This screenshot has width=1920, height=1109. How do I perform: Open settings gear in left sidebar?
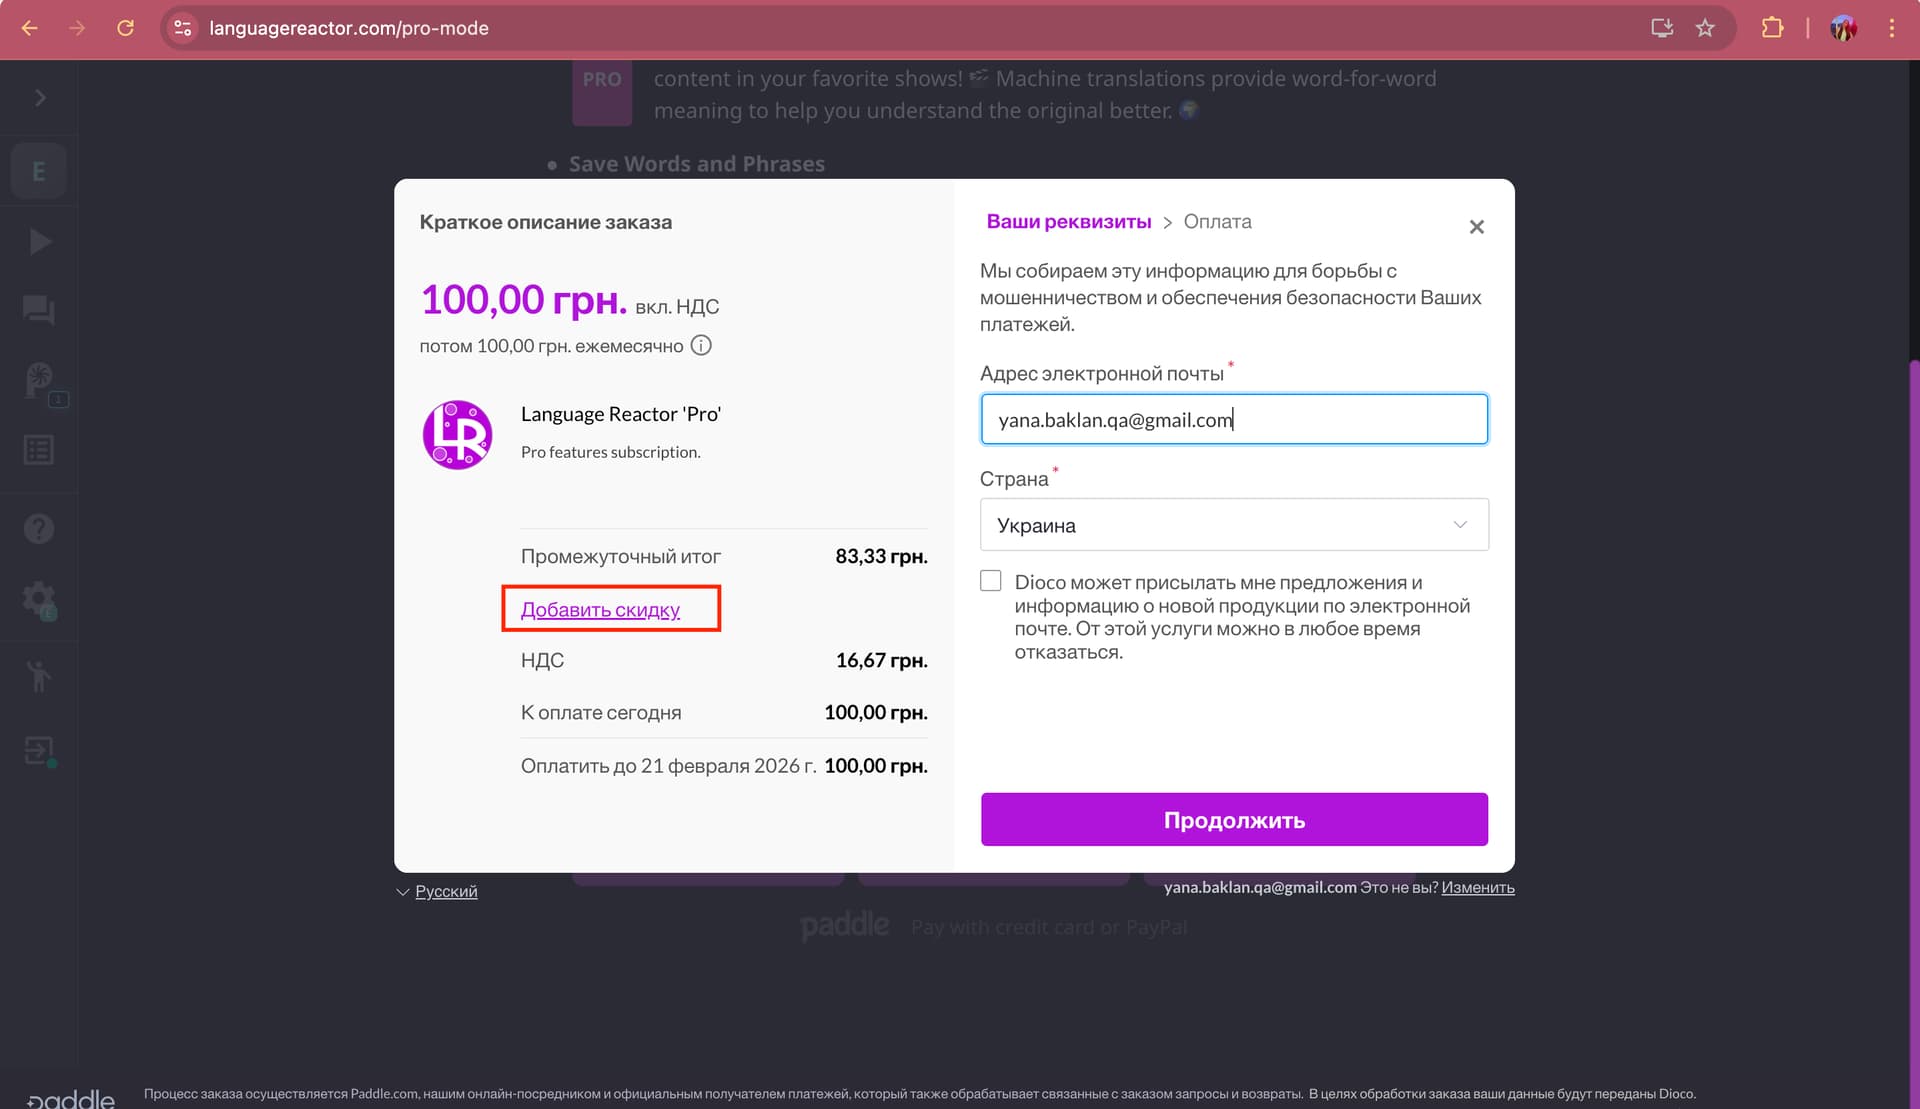(39, 599)
